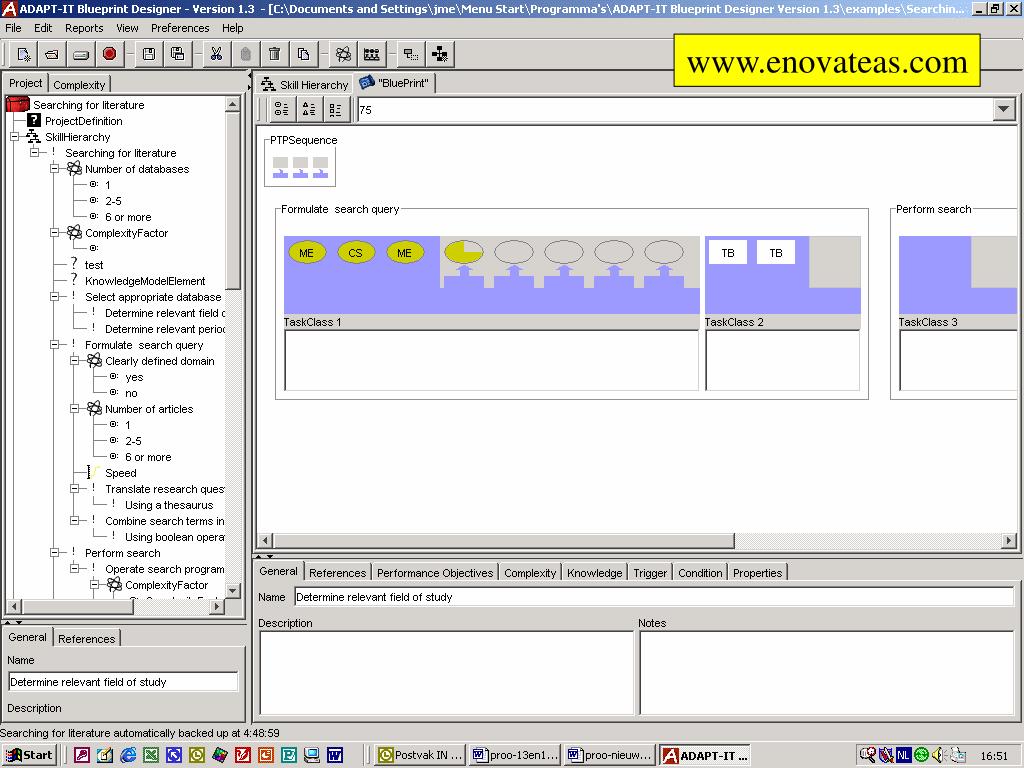Click the scissors Cut icon
This screenshot has height=768, width=1024.
(x=216, y=54)
